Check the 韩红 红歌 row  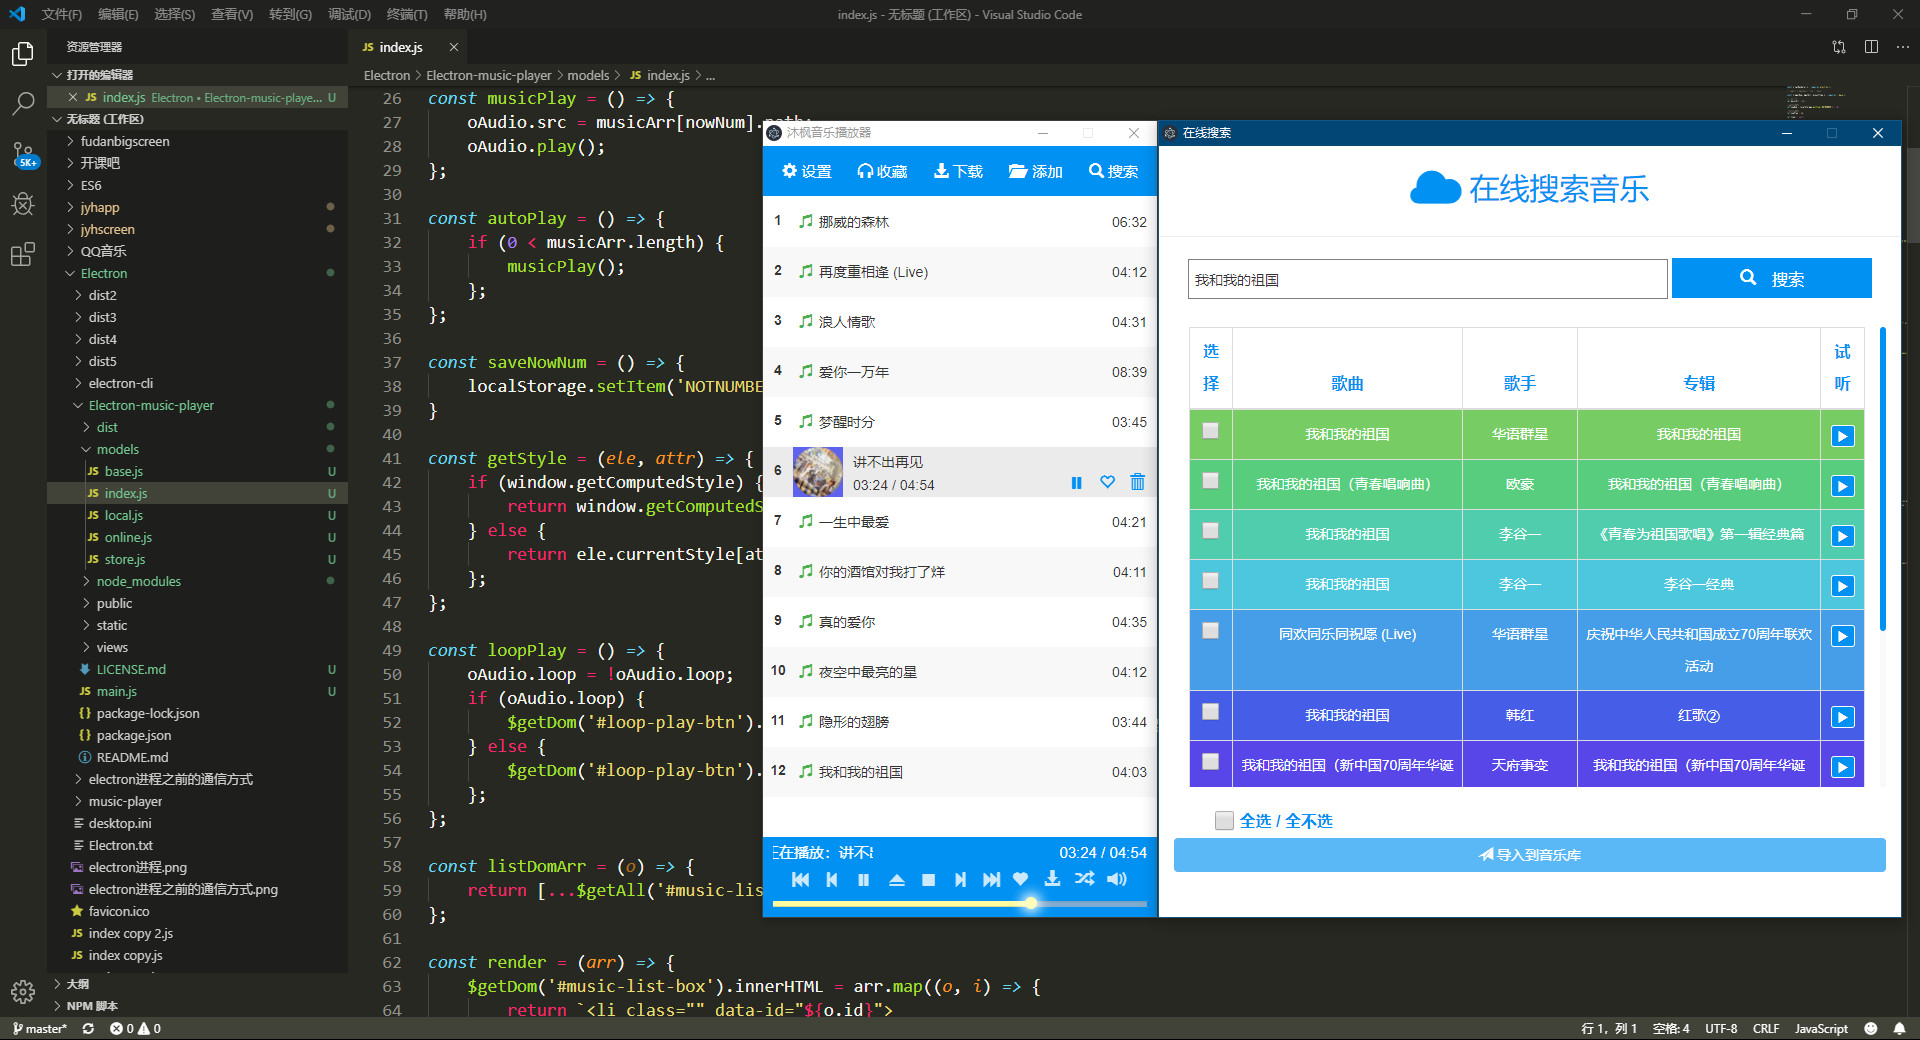(x=1210, y=712)
